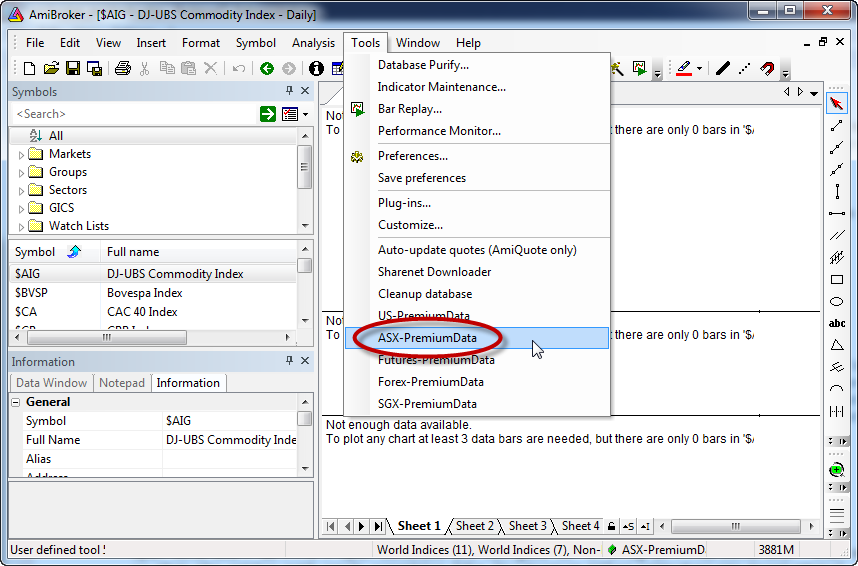Create a new document with the blank page icon

pyautogui.click(x=30, y=68)
